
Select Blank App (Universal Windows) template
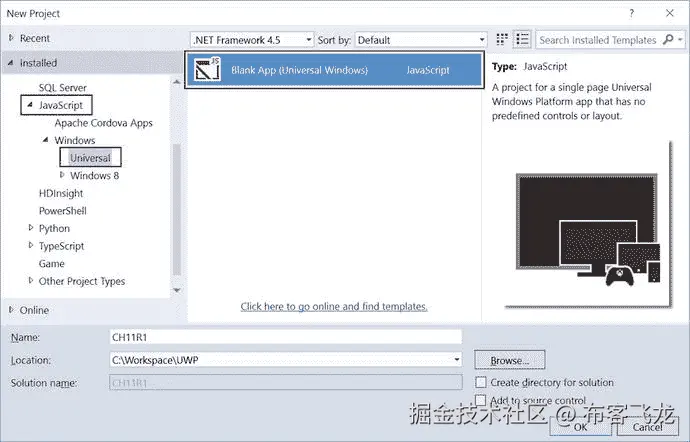tap(334, 70)
